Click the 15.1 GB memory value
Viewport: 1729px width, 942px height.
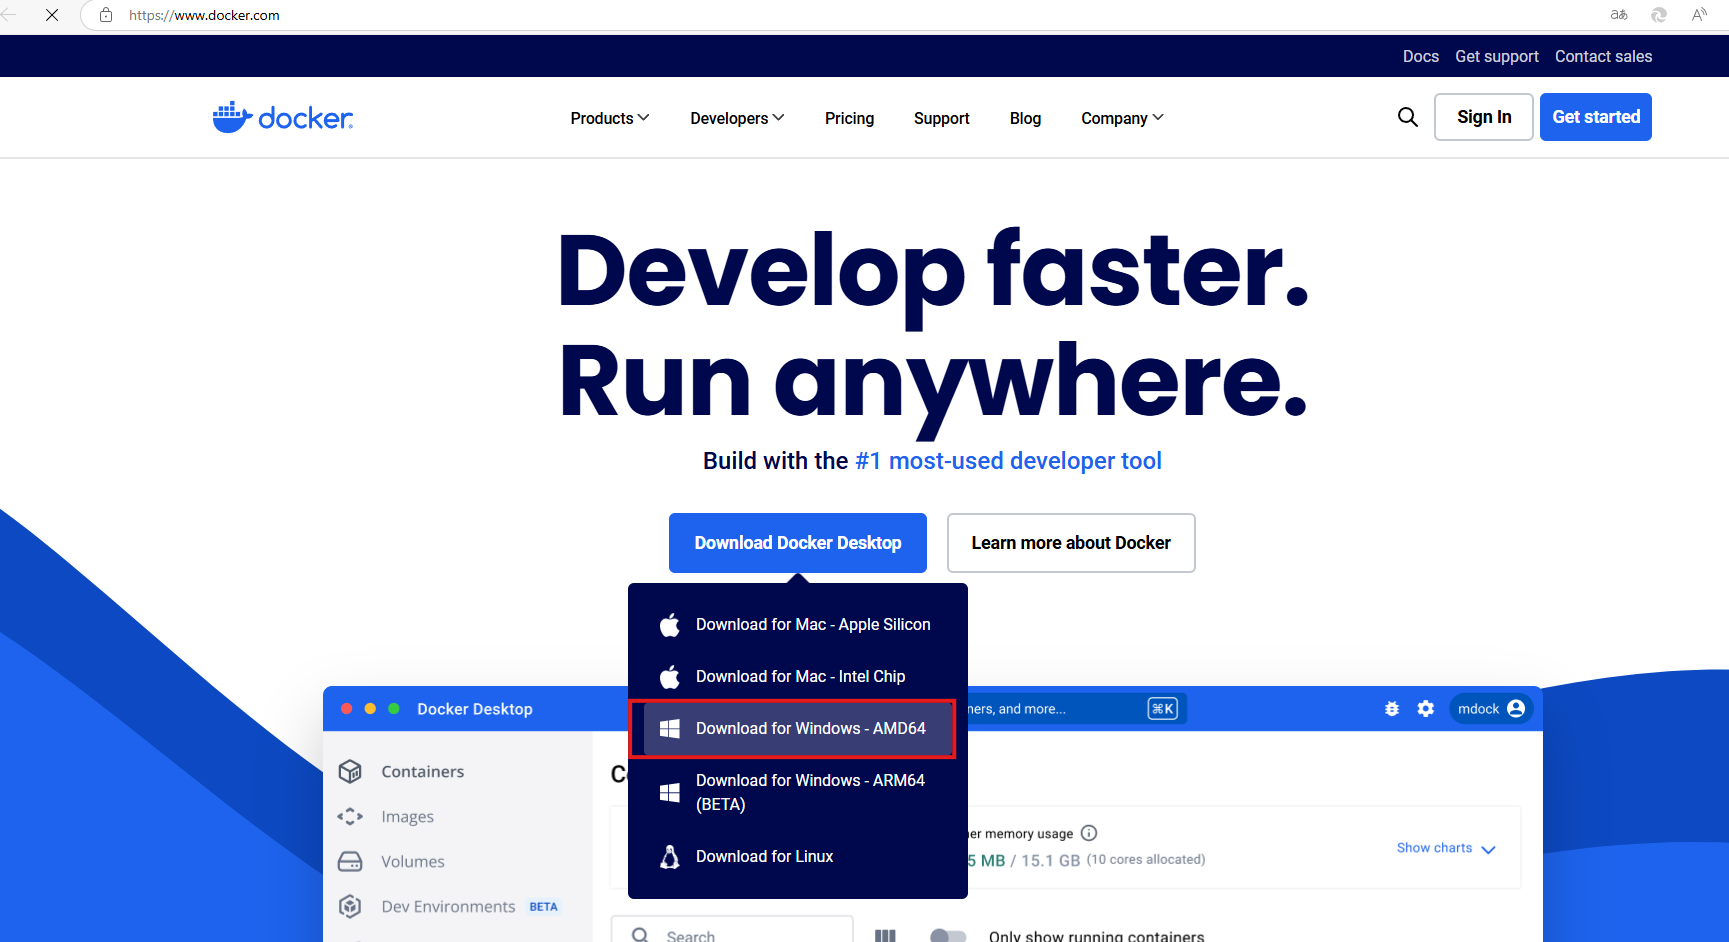coord(1050,860)
